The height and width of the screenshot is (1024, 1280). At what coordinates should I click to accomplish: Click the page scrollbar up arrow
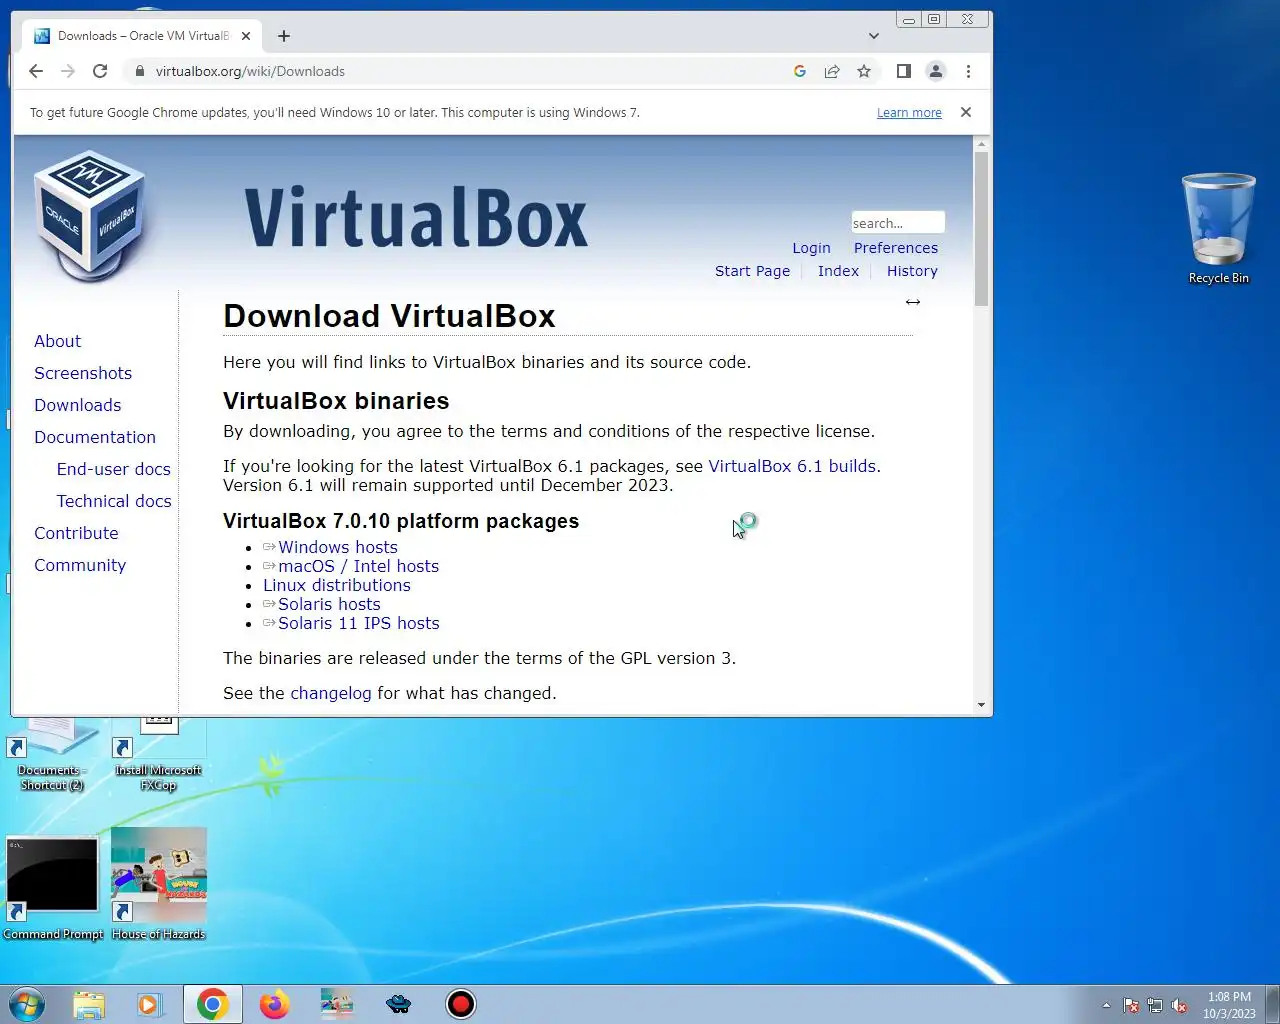982,145
